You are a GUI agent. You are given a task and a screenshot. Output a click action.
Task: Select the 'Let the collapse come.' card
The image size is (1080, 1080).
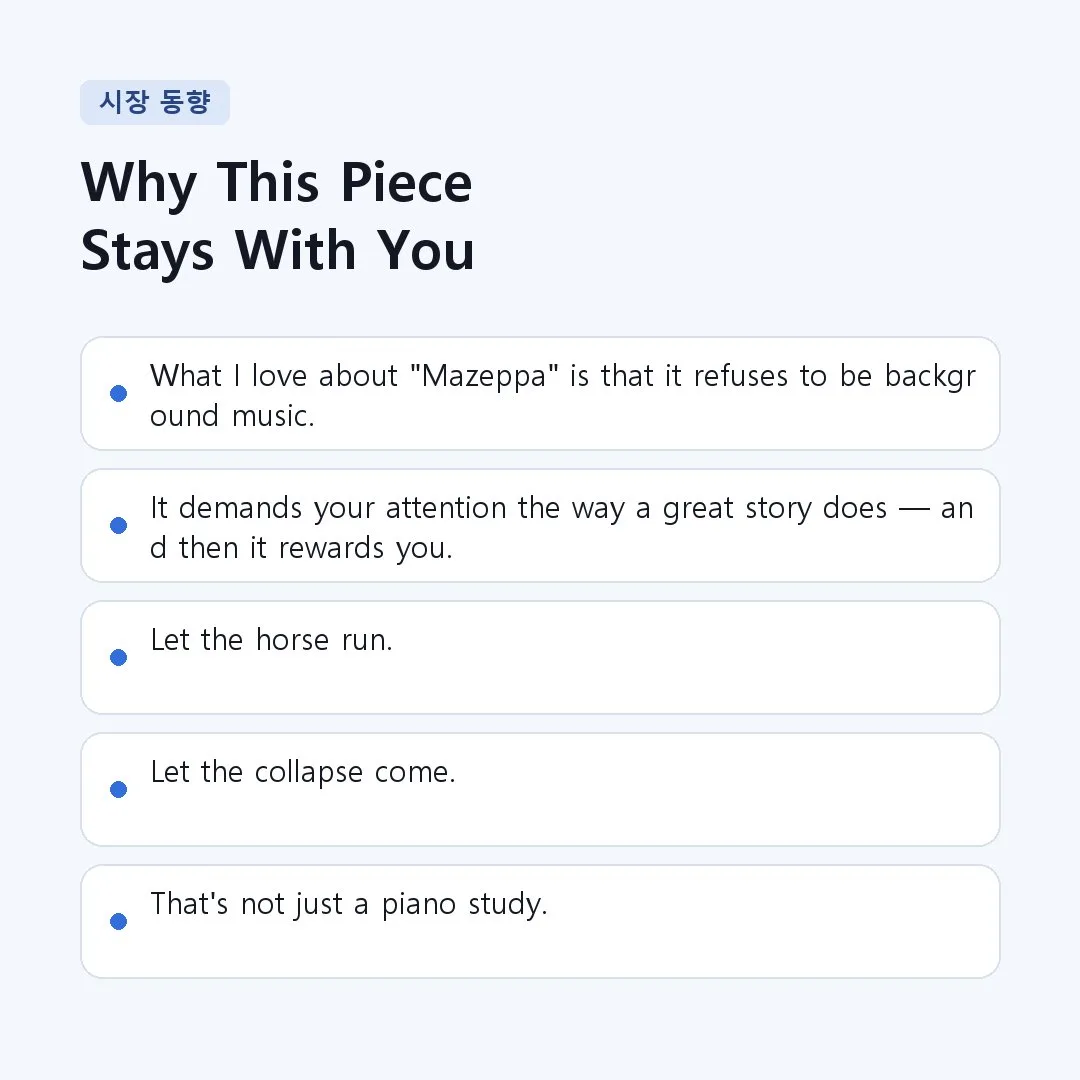point(540,789)
